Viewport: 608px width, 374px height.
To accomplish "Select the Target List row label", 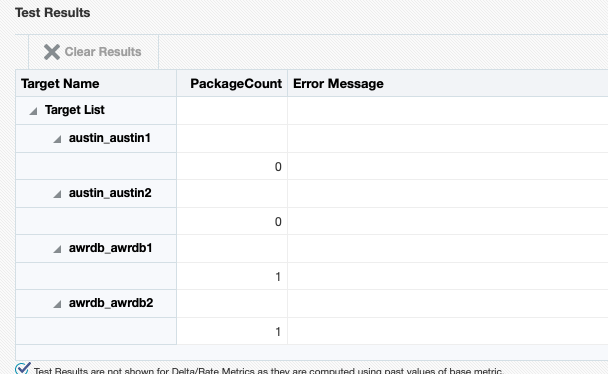I will (75, 110).
